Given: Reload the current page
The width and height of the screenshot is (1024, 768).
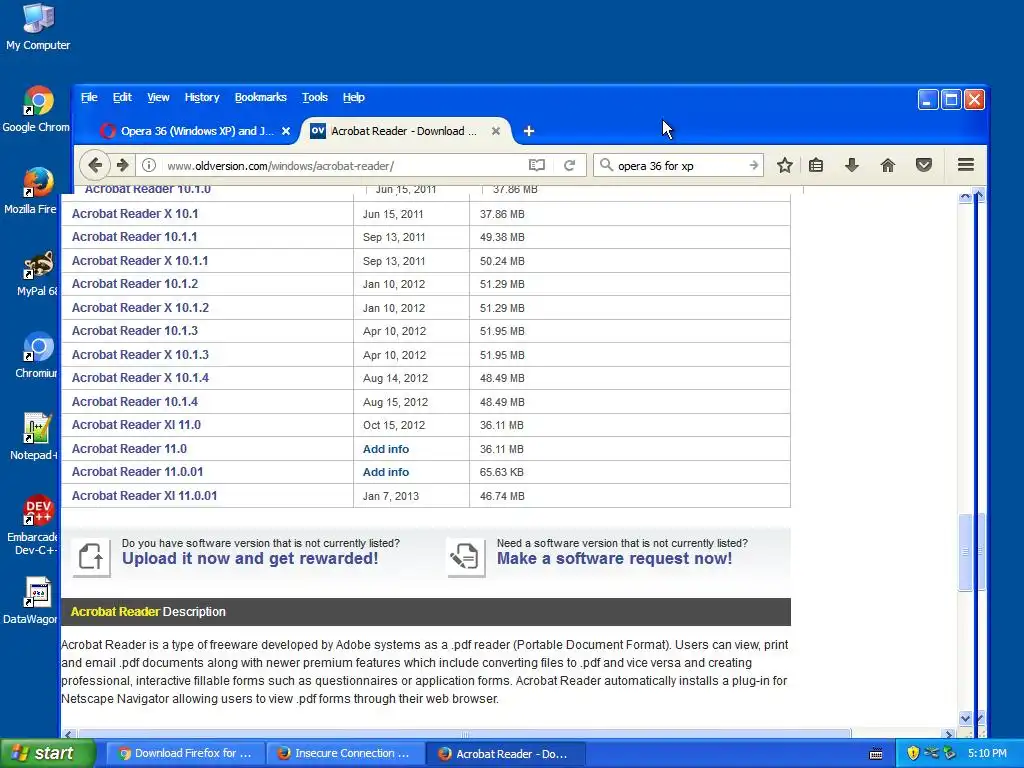Looking at the screenshot, I should 569,165.
